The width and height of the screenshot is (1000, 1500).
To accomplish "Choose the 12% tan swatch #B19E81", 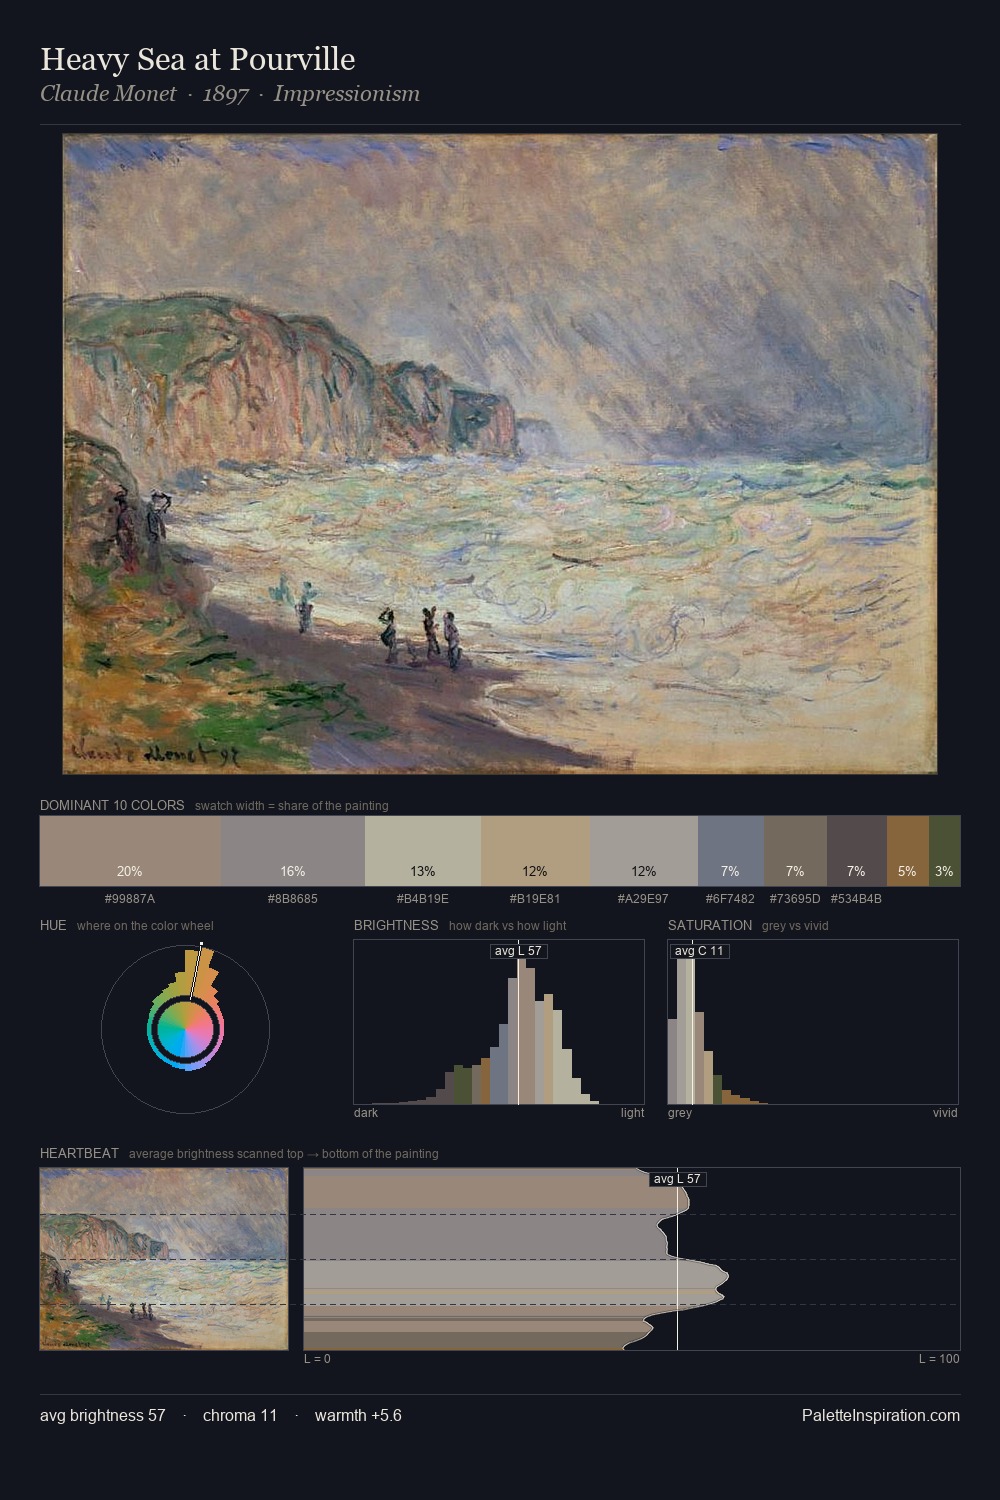I will 535,851.
